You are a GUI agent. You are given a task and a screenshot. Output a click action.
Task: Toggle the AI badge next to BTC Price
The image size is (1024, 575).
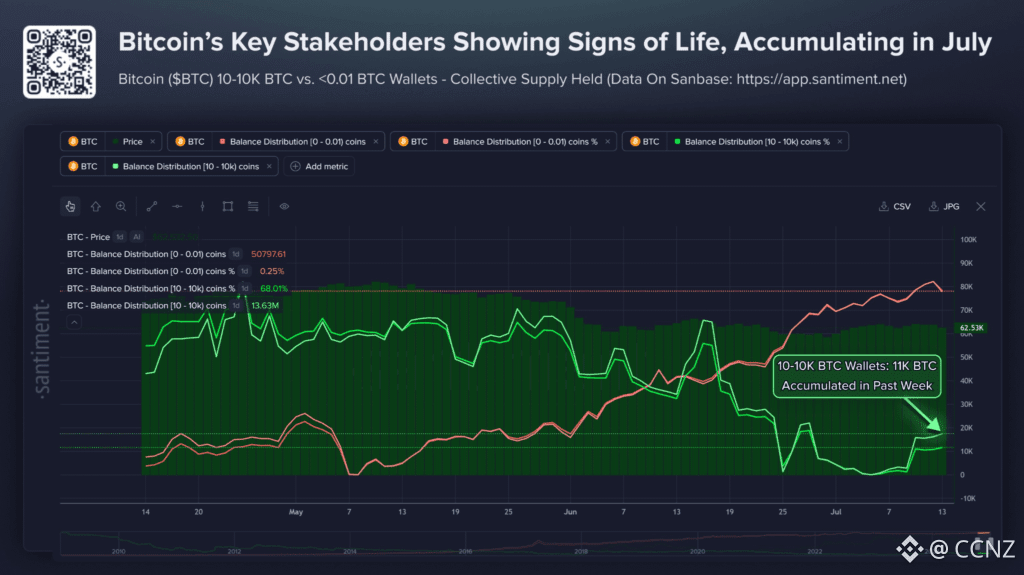136,237
